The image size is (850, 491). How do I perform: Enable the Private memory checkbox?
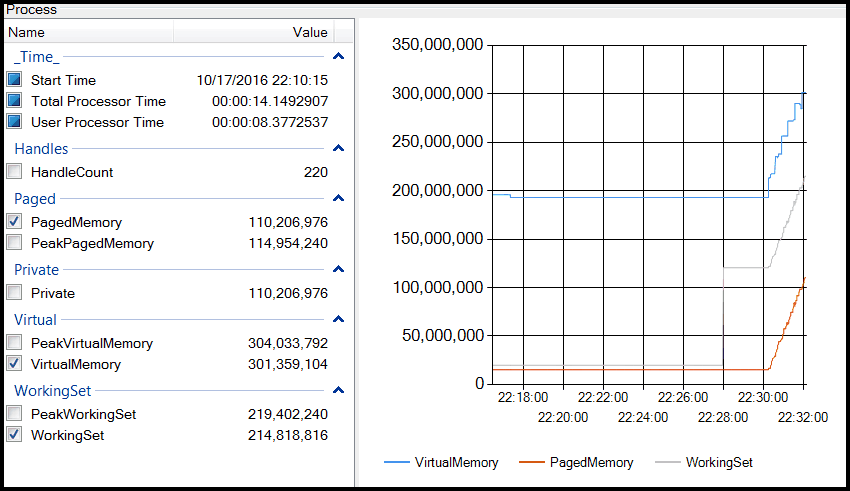pos(14,293)
